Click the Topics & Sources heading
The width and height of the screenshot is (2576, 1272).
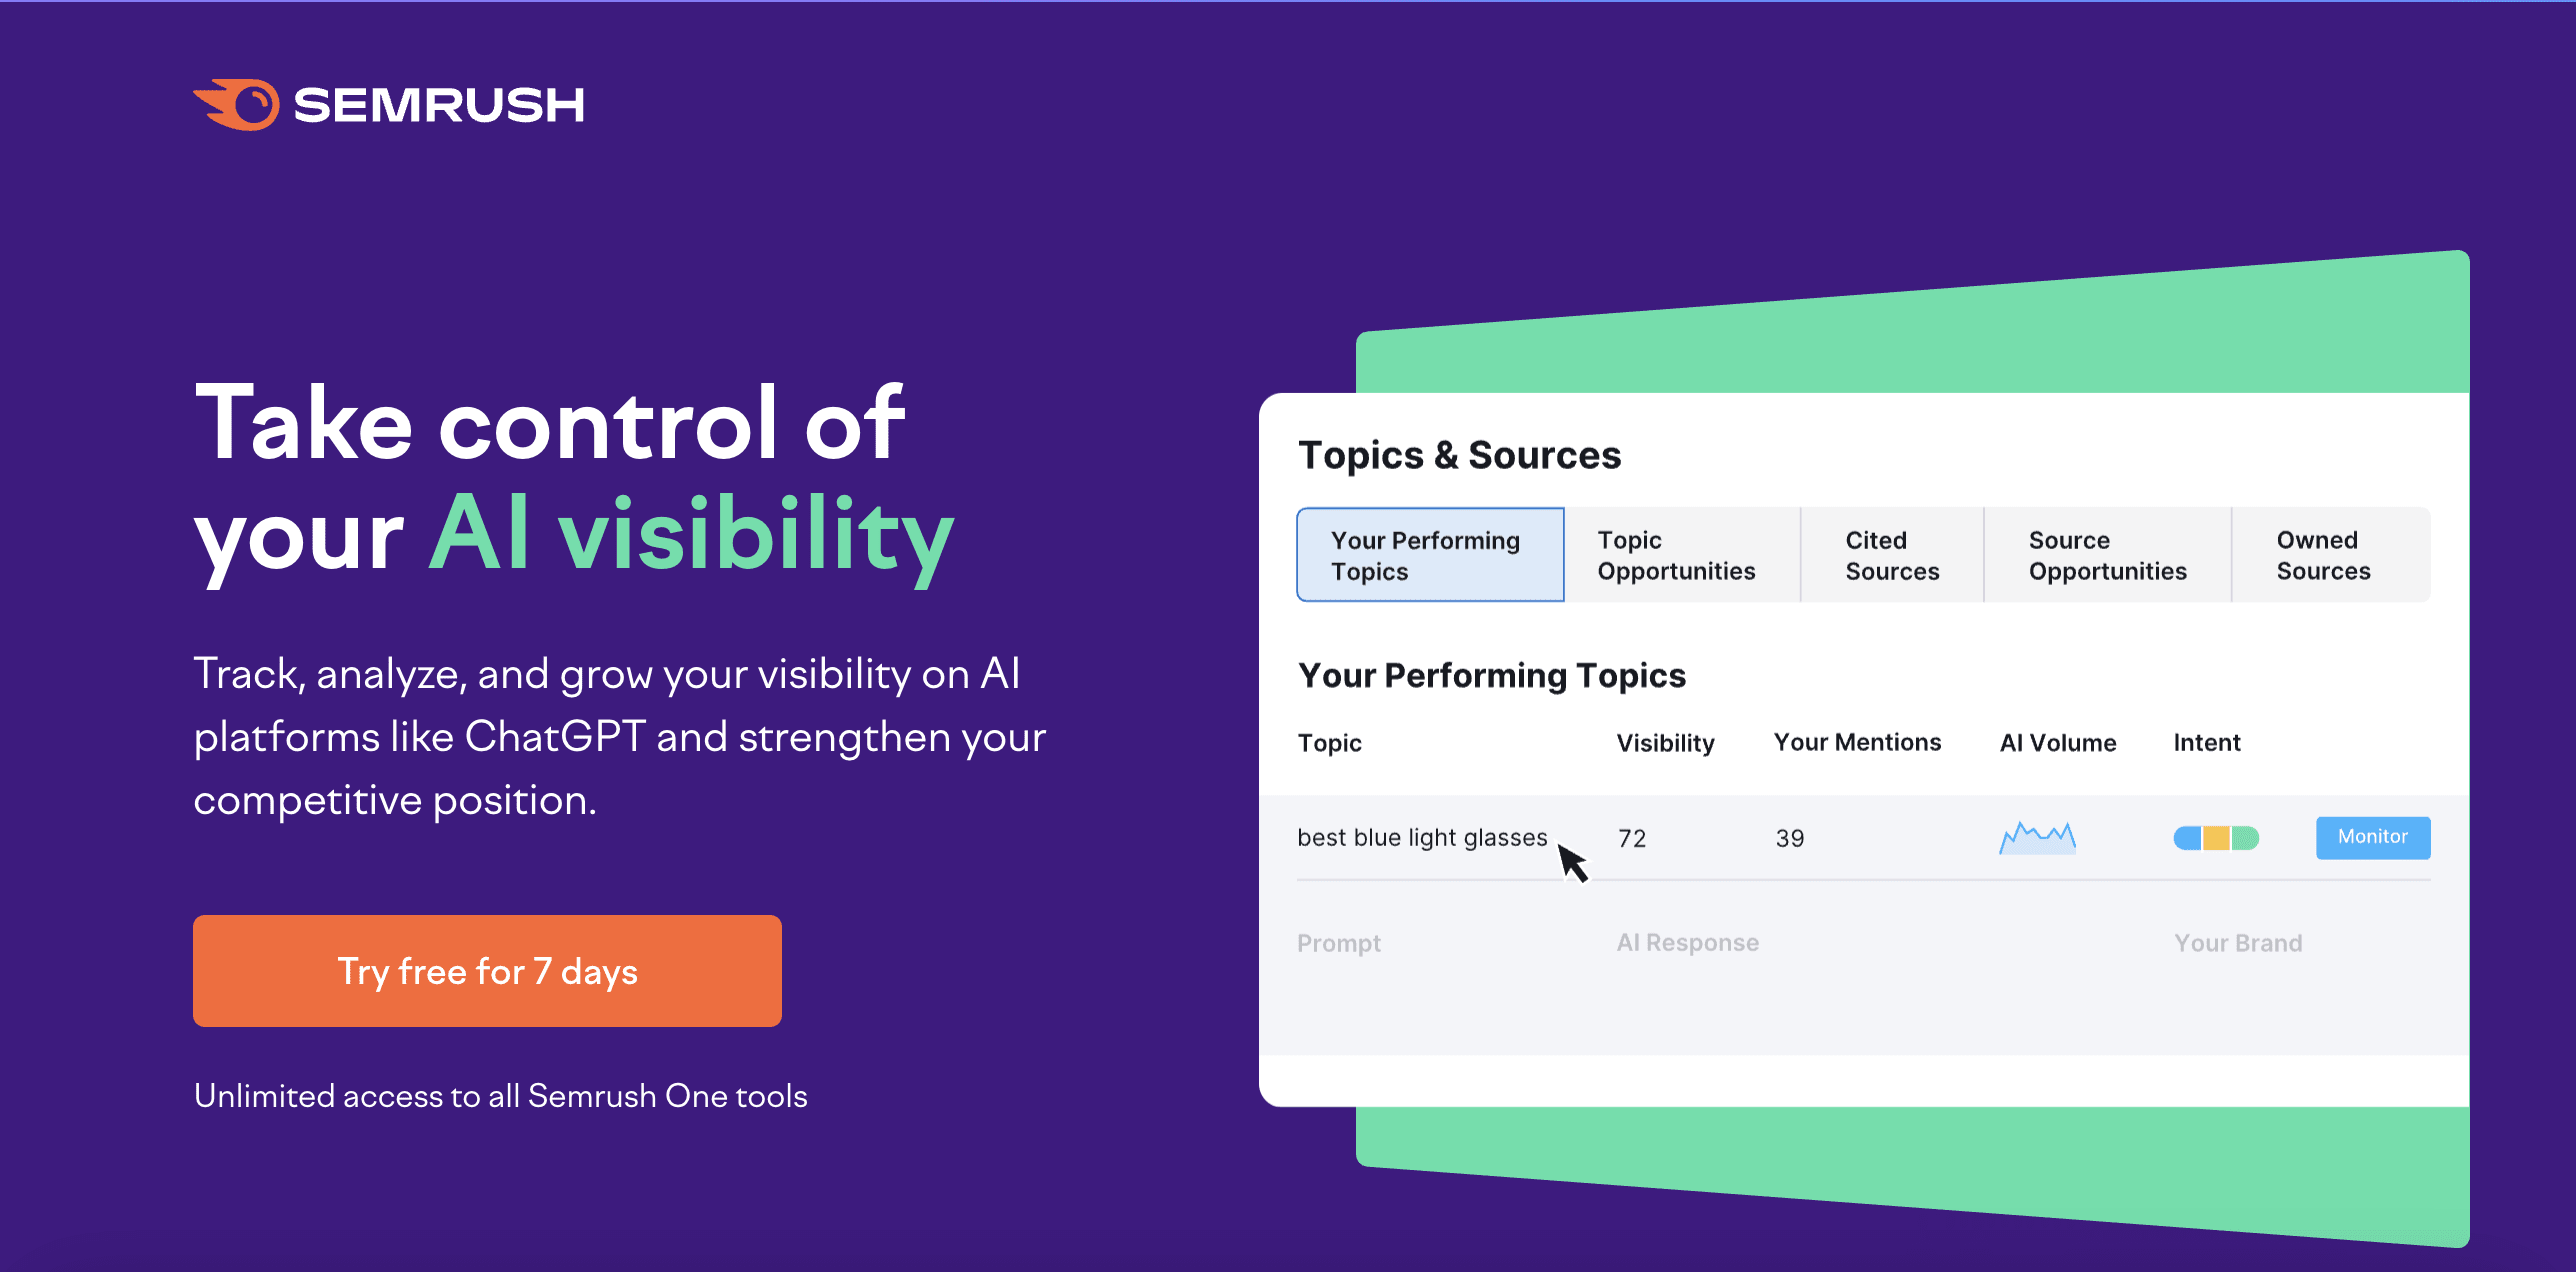[1461, 454]
